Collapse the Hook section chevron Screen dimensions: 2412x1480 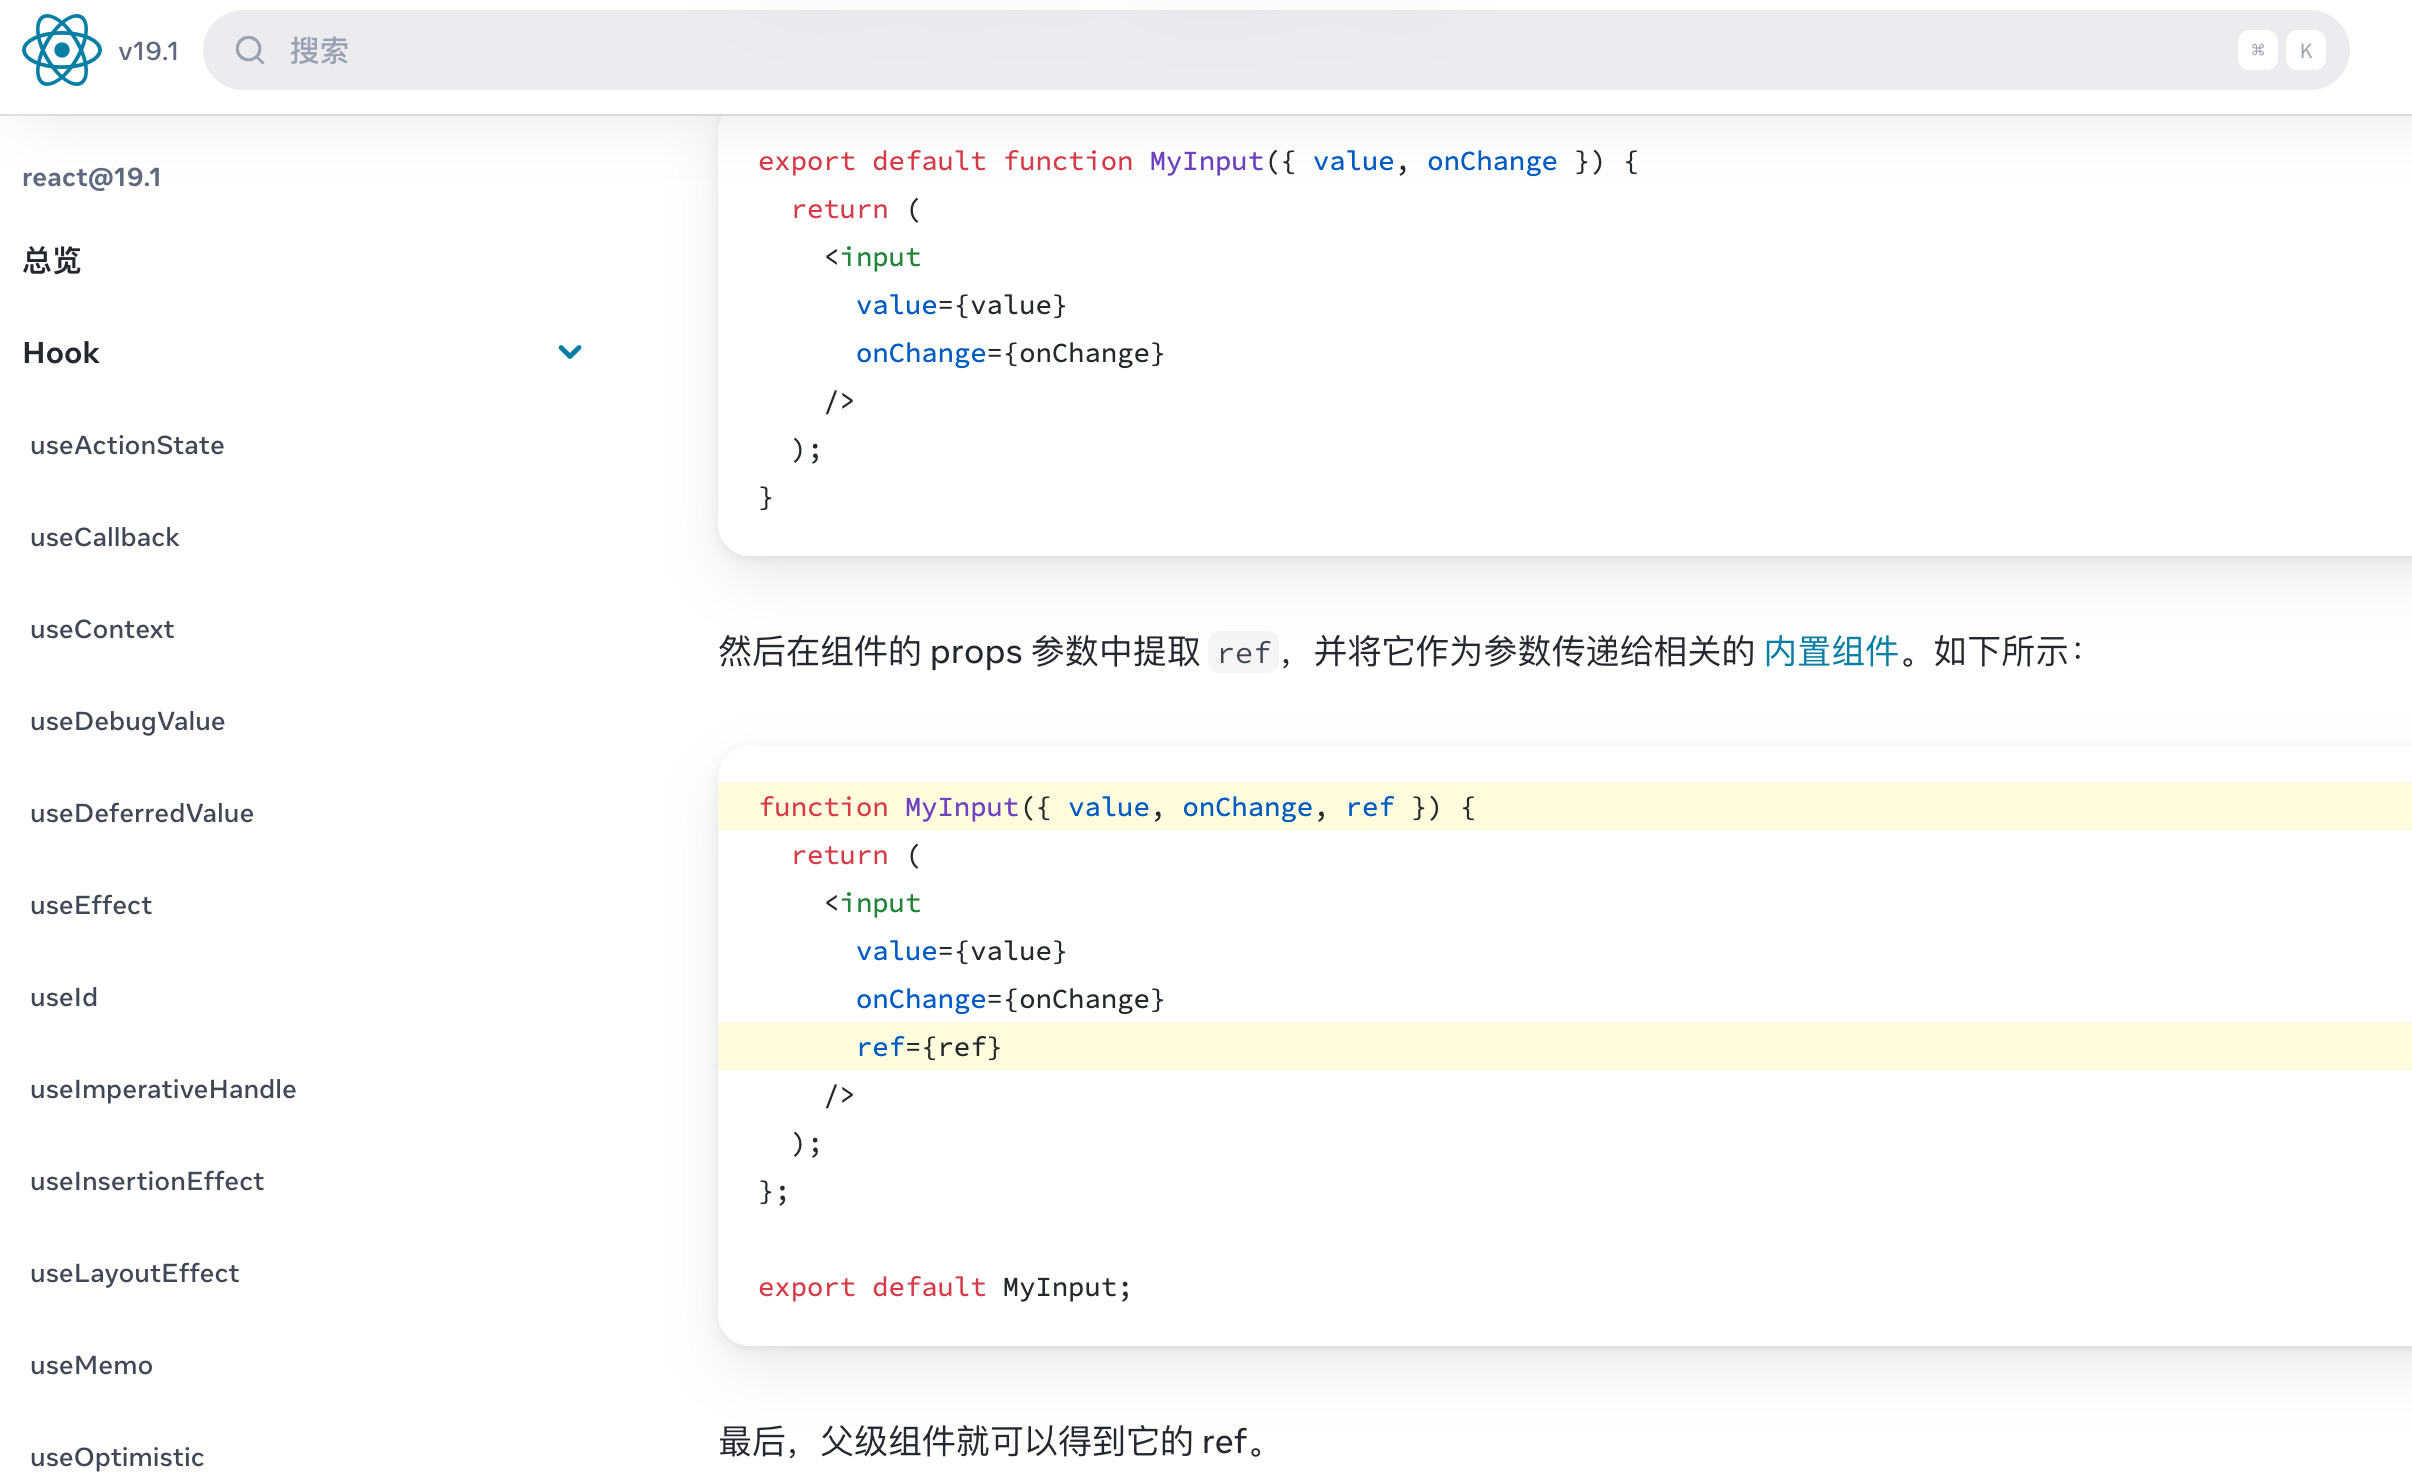pyautogui.click(x=570, y=352)
